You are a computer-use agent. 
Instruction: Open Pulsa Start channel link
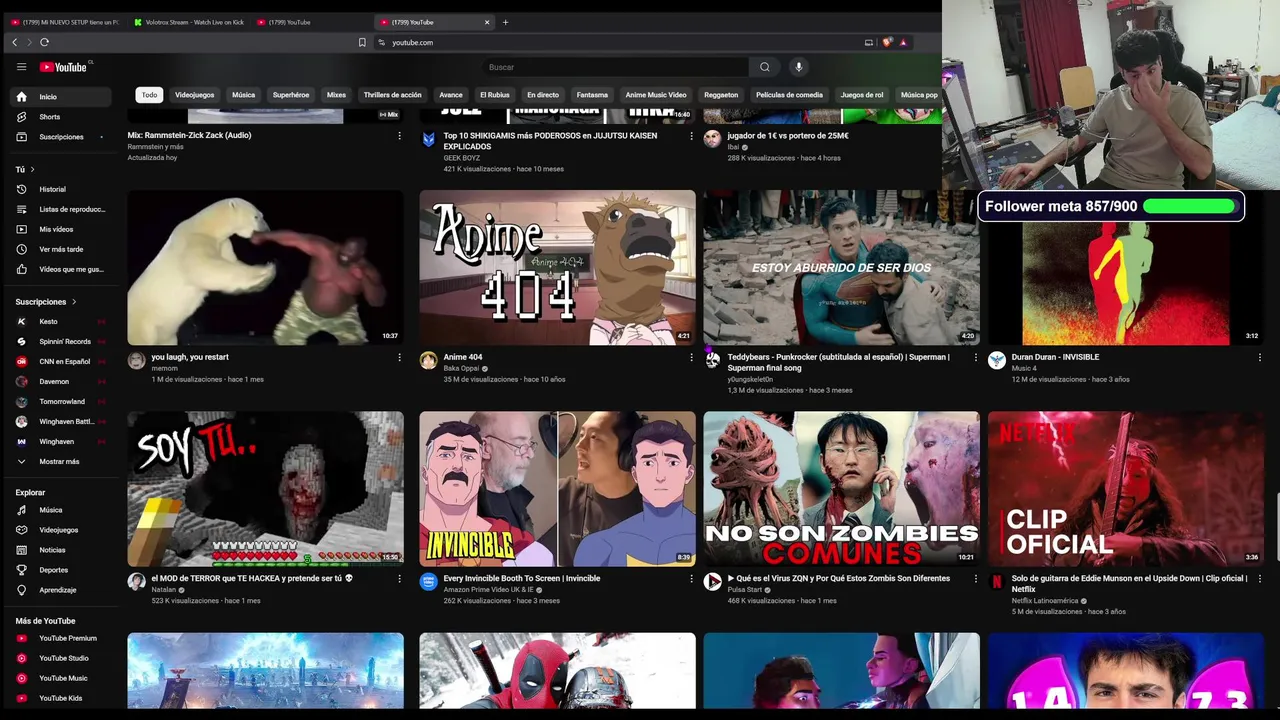coord(744,590)
